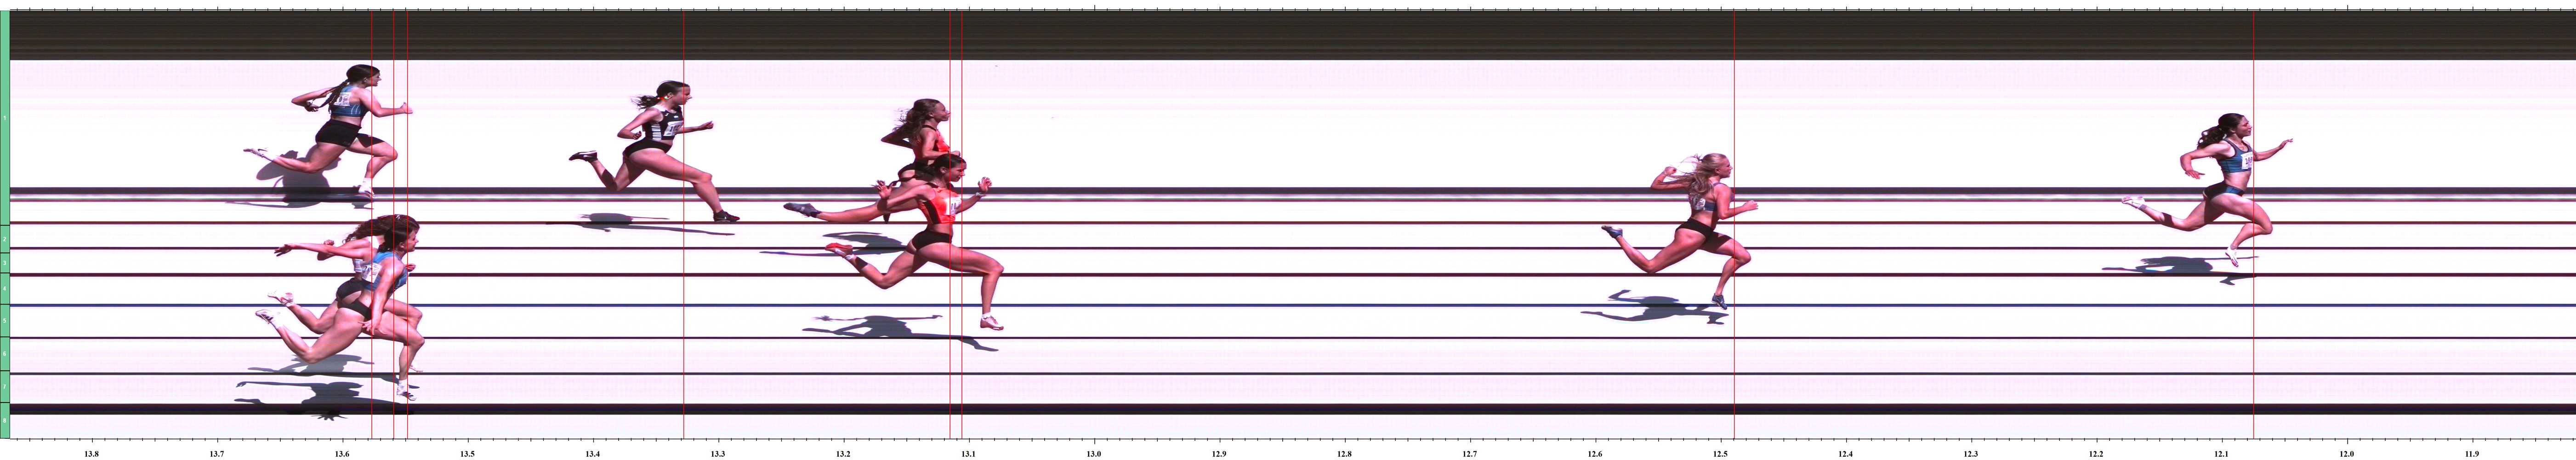Select the lane 5 label
Viewport: 2576px width, 460px height.
tap(5, 321)
